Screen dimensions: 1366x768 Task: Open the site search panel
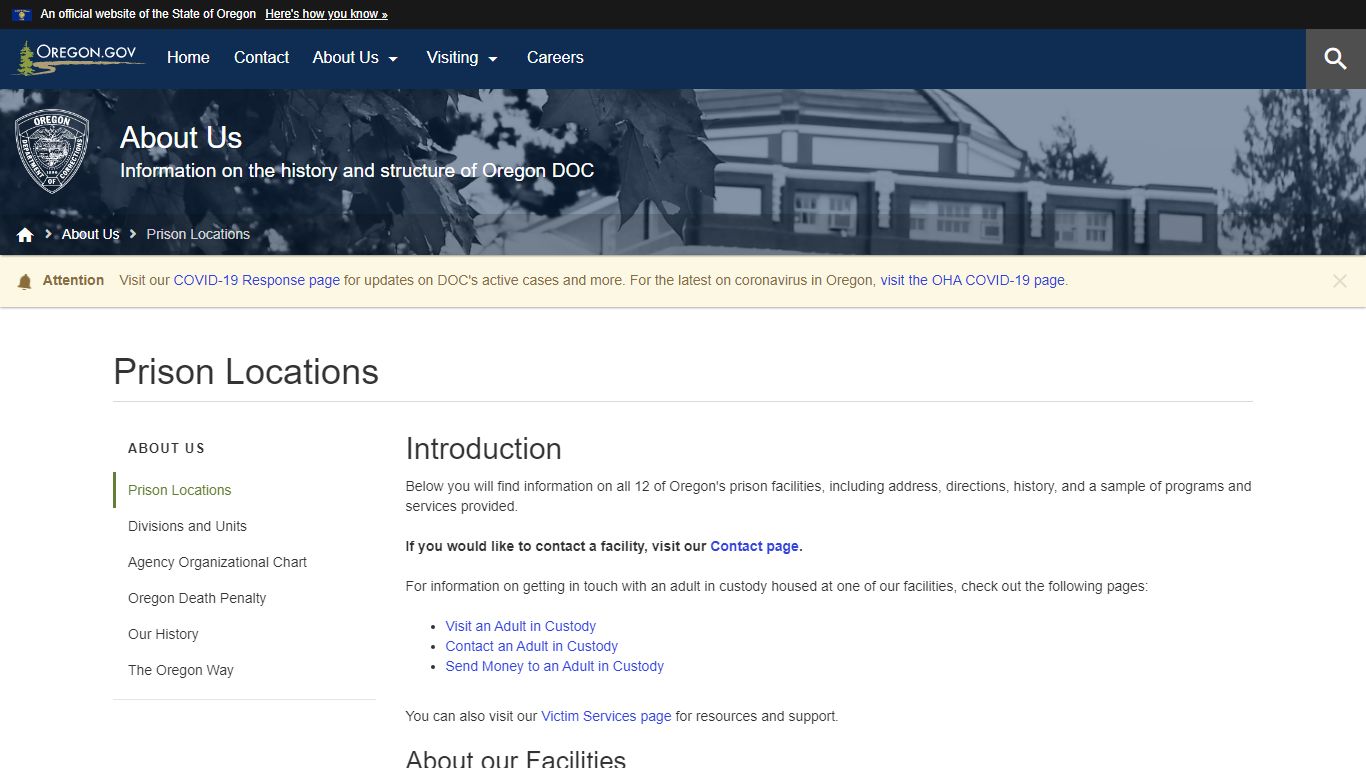[1336, 58]
